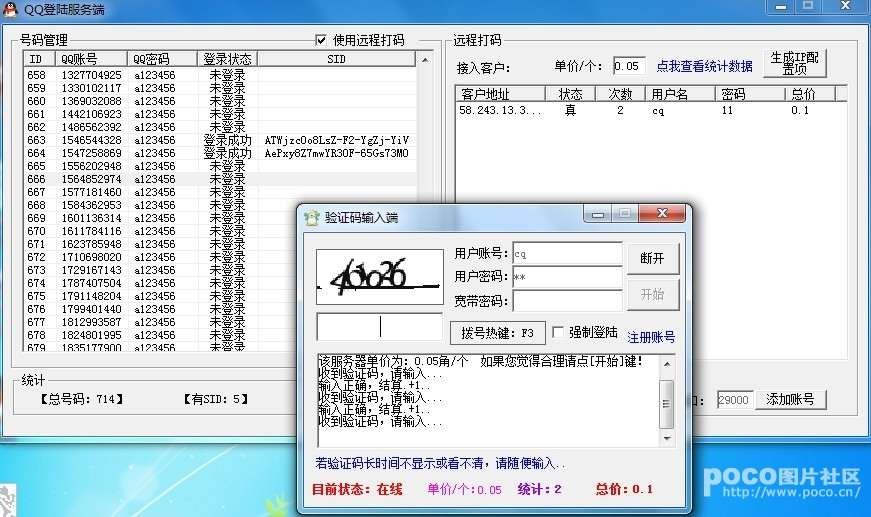Open the 注册账号 link

651,337
